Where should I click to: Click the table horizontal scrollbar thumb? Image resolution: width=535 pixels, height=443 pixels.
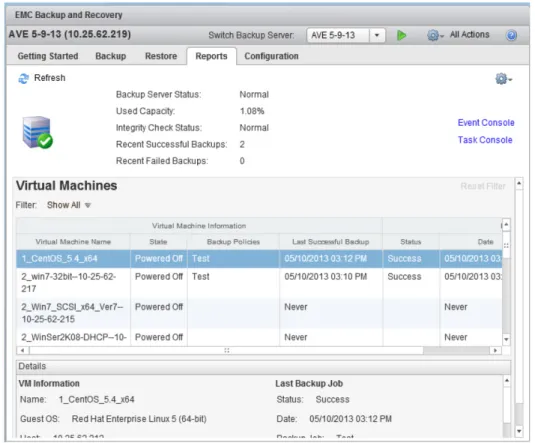tap(227, 351)
